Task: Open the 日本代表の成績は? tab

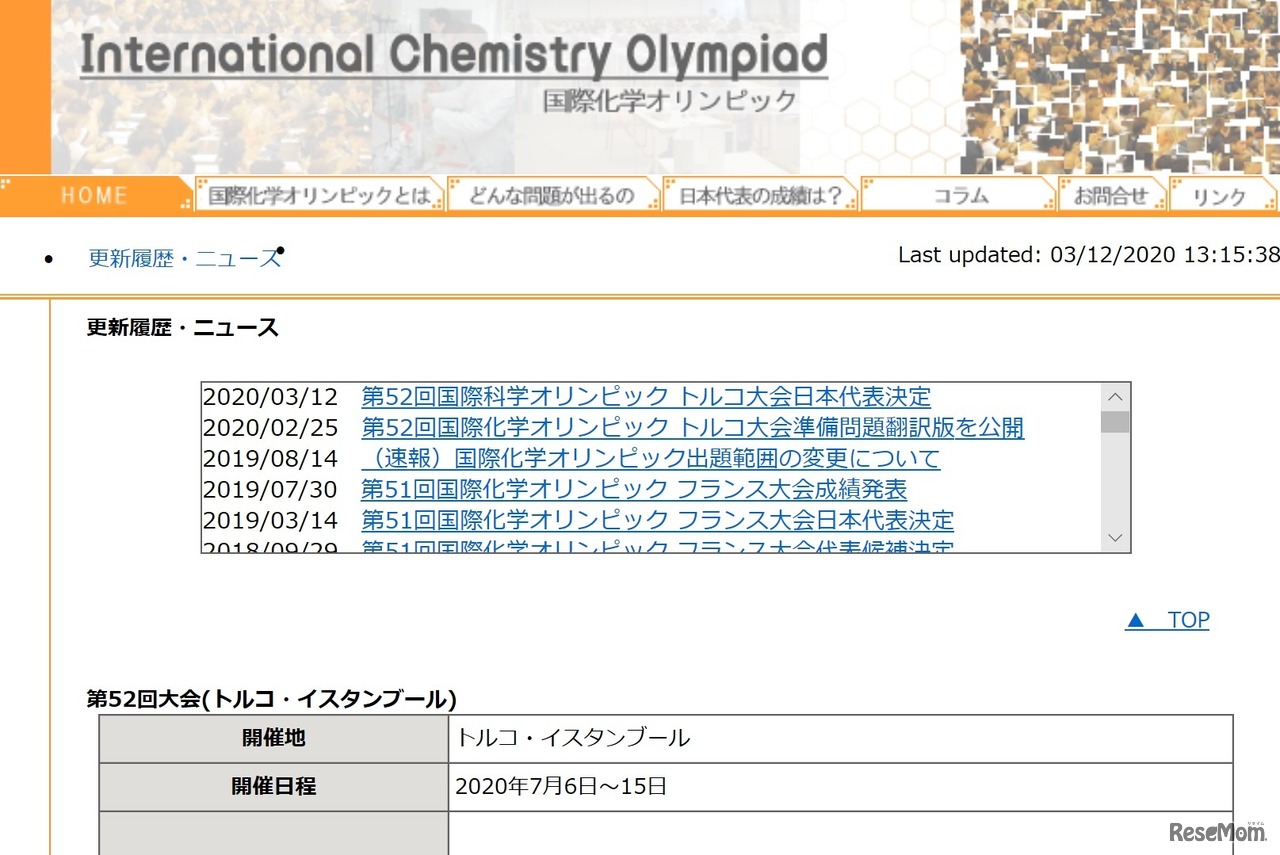Action: (x=760, y=195)
